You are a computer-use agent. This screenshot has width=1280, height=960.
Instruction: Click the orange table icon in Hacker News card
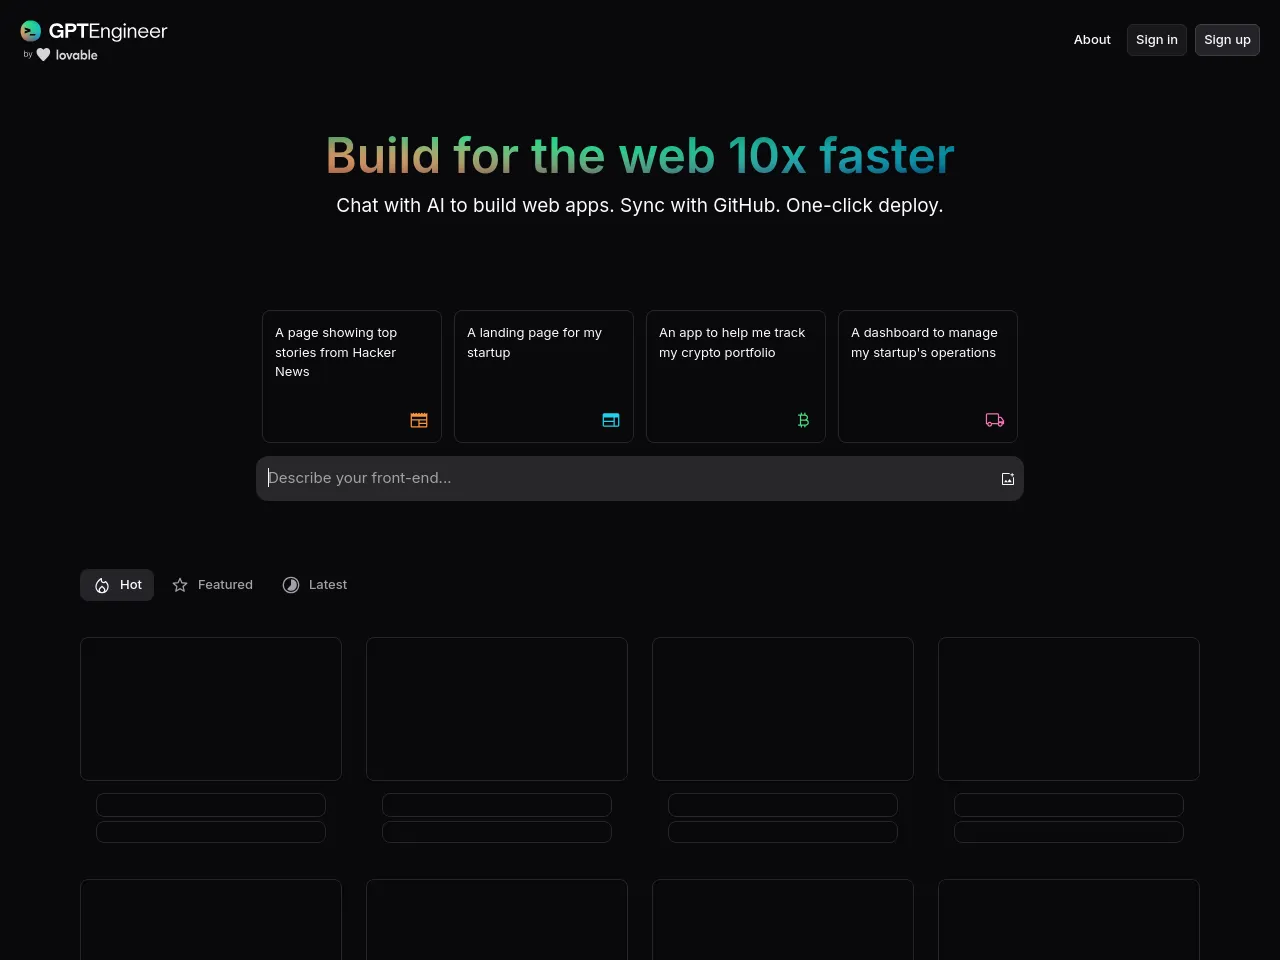pyautogui.click(x=419, y=421)
